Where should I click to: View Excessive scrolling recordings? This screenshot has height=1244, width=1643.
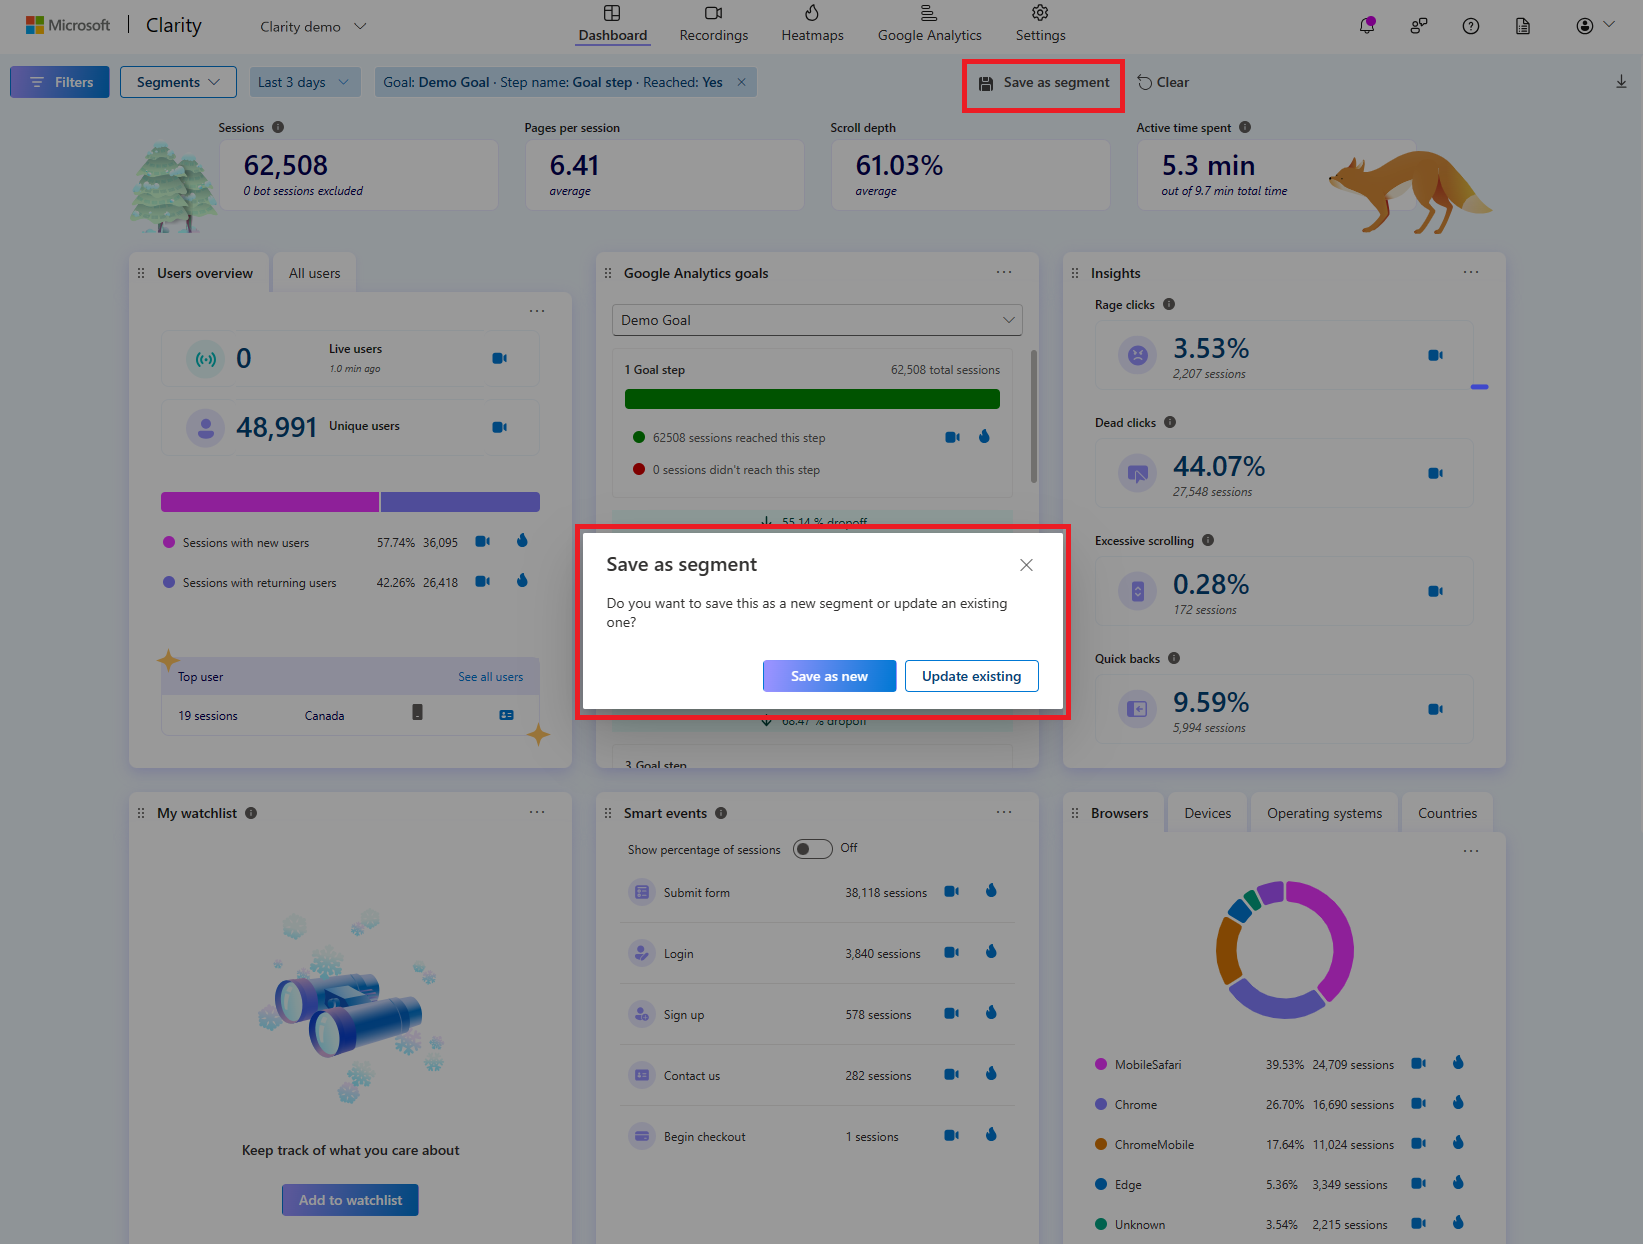coord(1436,591)
